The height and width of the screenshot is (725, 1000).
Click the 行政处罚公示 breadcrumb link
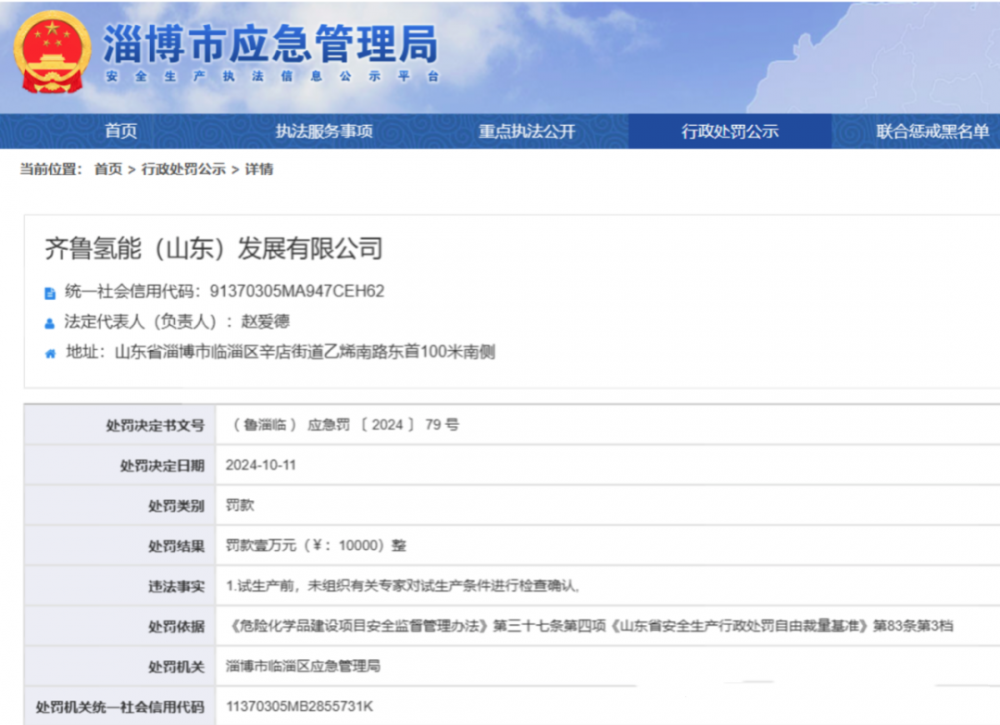point(184,169)
